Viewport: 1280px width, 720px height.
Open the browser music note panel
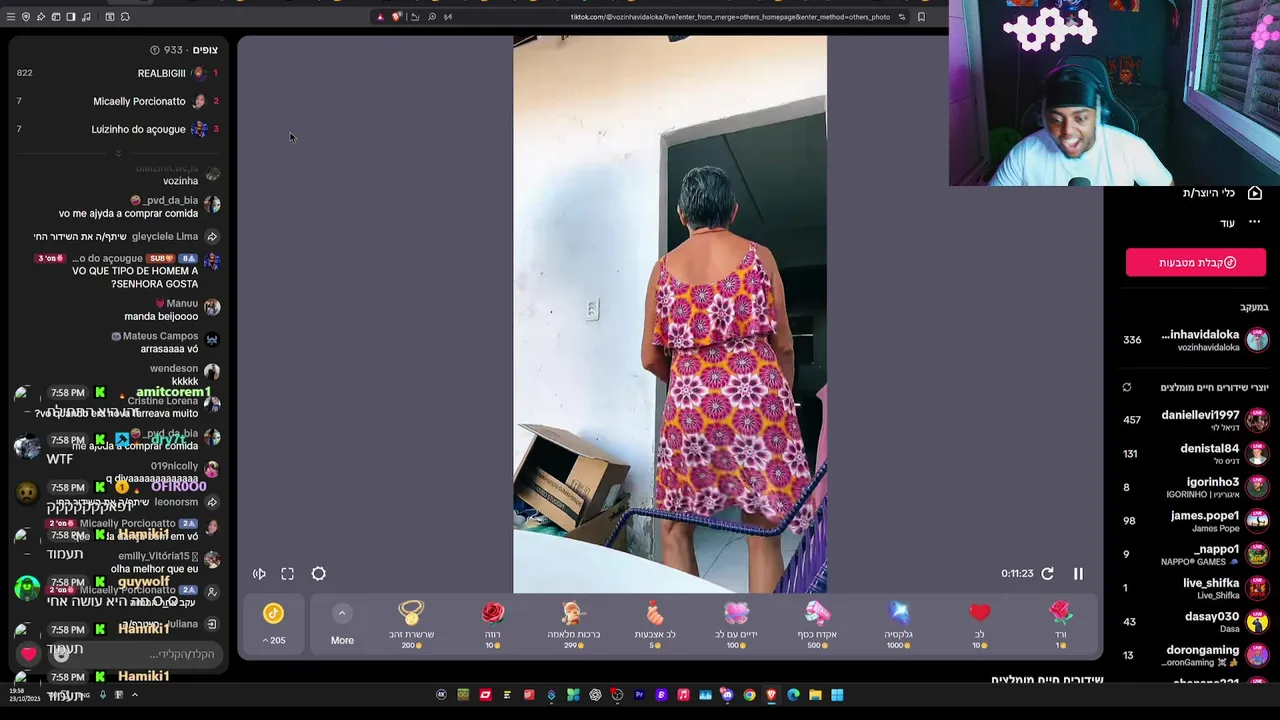86,17
